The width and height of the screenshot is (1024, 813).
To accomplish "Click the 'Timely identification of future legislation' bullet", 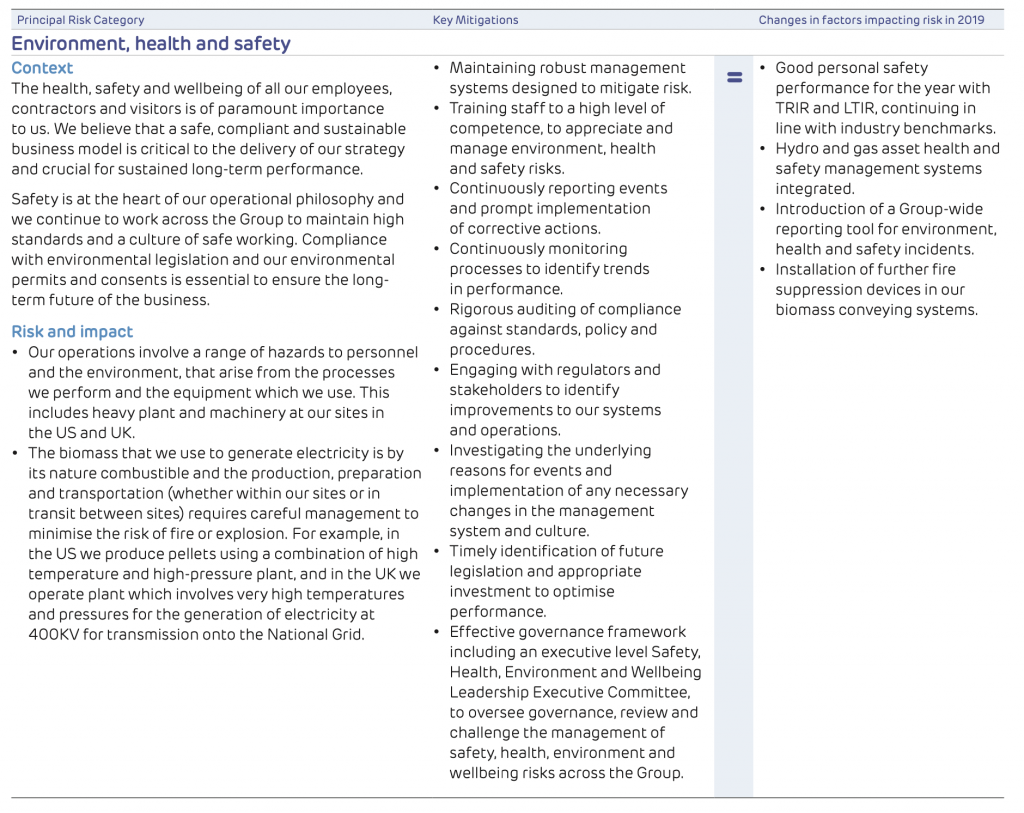I will [553, 581].
